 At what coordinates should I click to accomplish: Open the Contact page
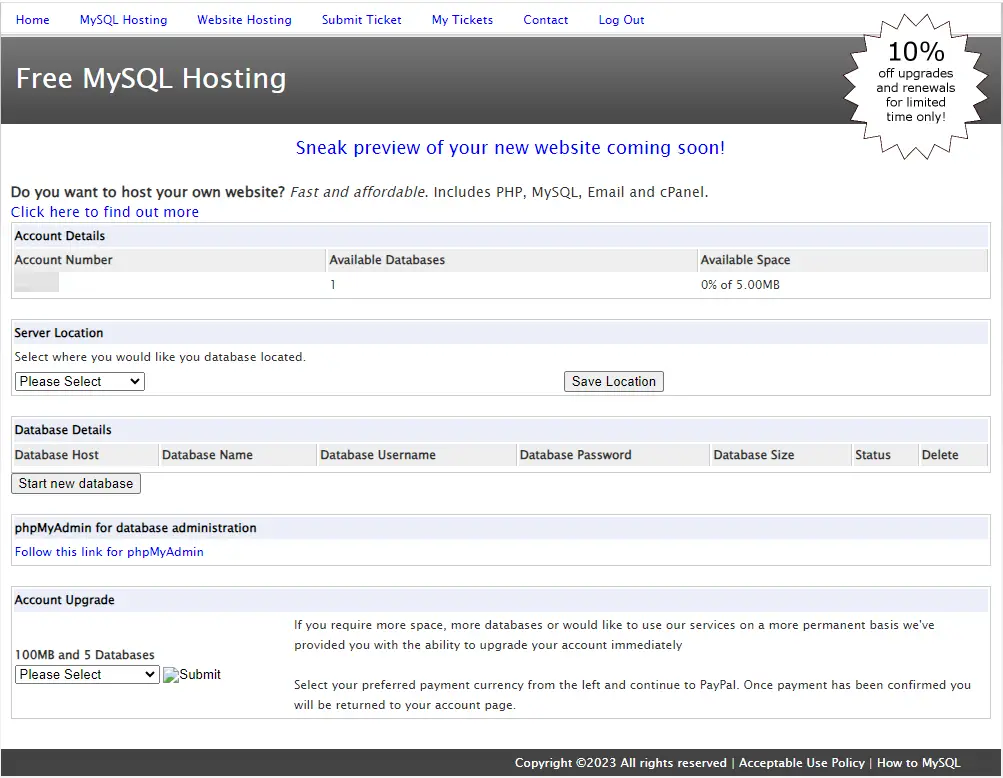click(546, 20)
